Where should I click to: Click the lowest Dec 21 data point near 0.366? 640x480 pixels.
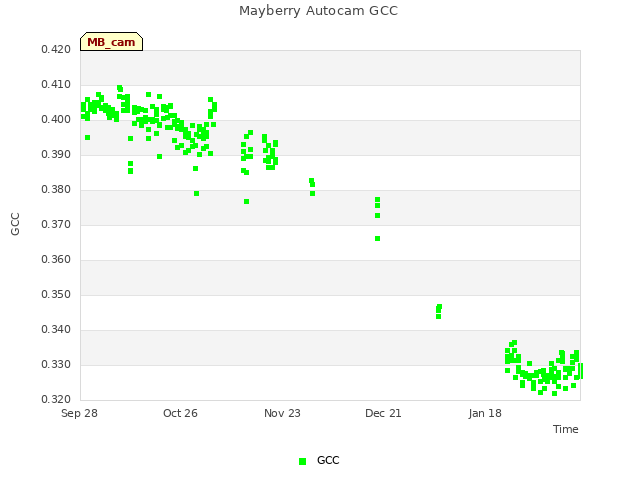click(x=378, y=238)
